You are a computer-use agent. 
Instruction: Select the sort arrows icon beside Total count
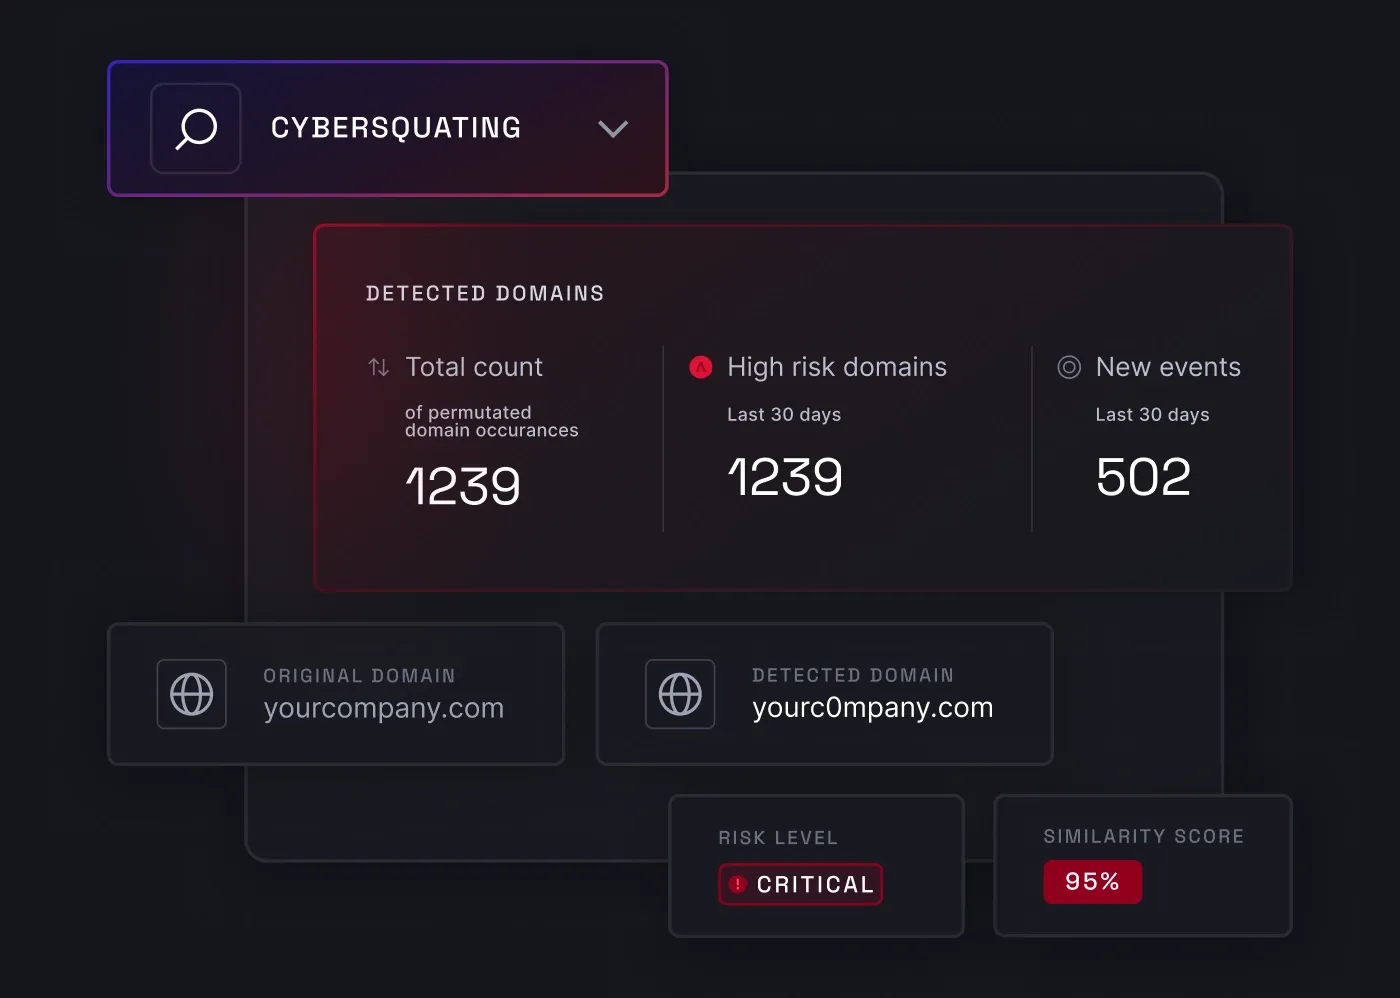click(x=377, y=367)
